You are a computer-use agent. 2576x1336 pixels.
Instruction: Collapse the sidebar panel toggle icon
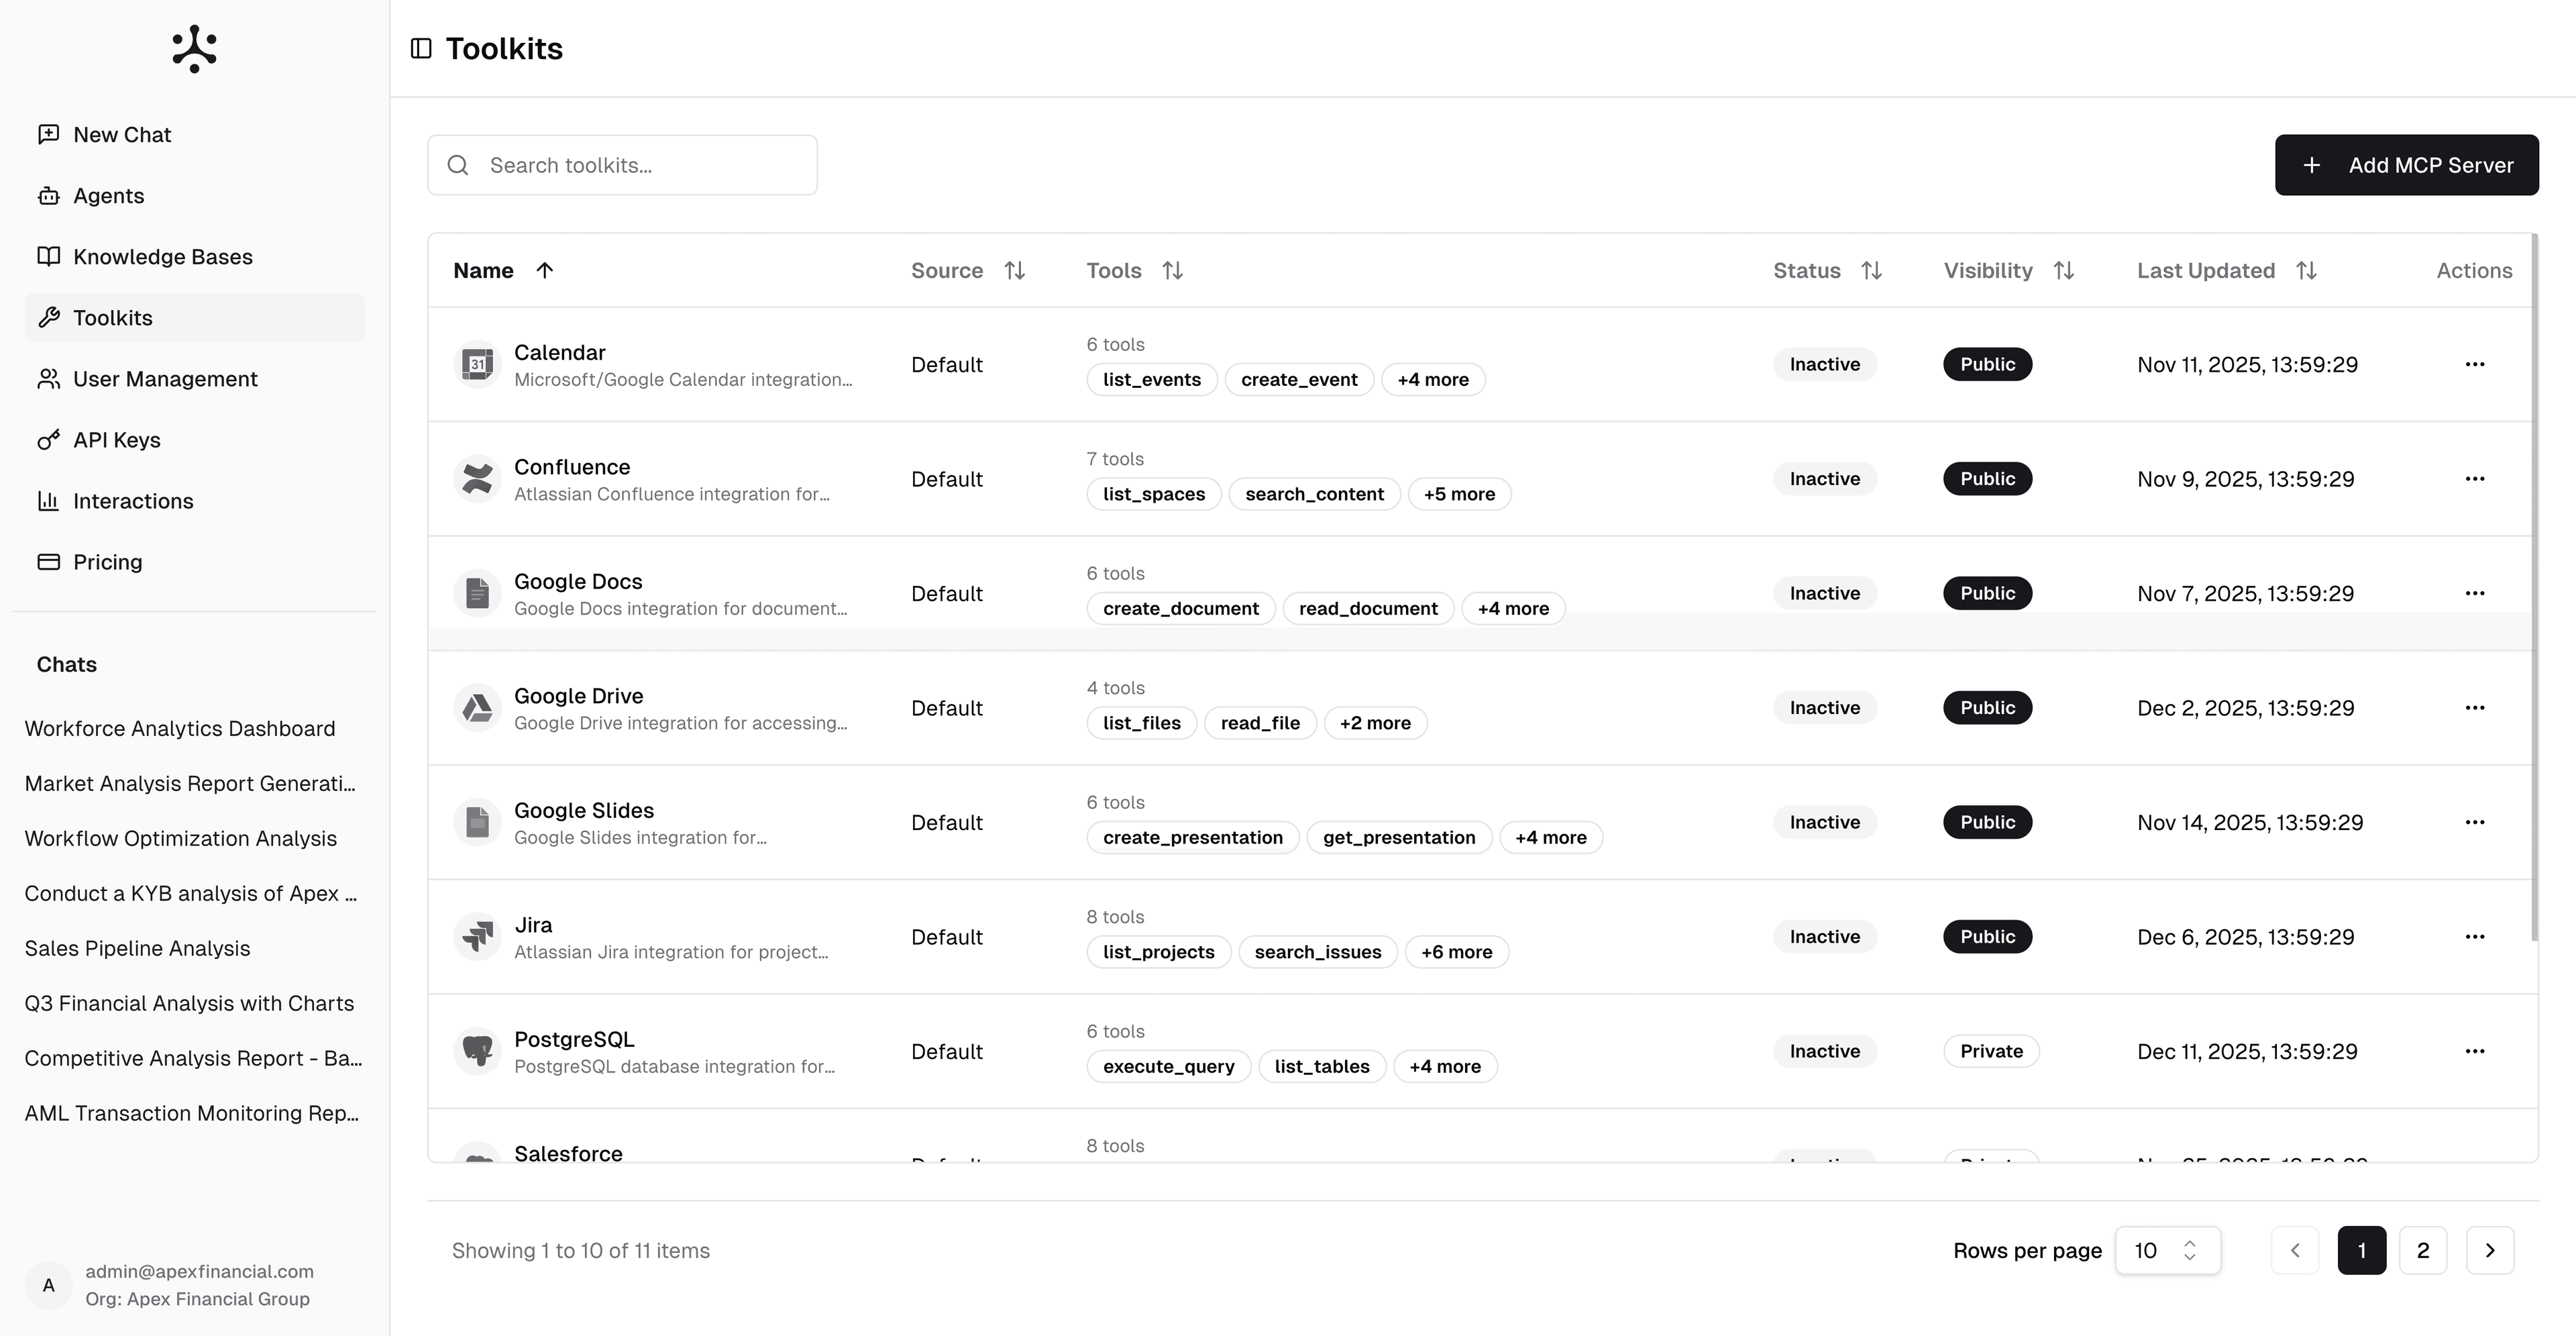(421, 48)
